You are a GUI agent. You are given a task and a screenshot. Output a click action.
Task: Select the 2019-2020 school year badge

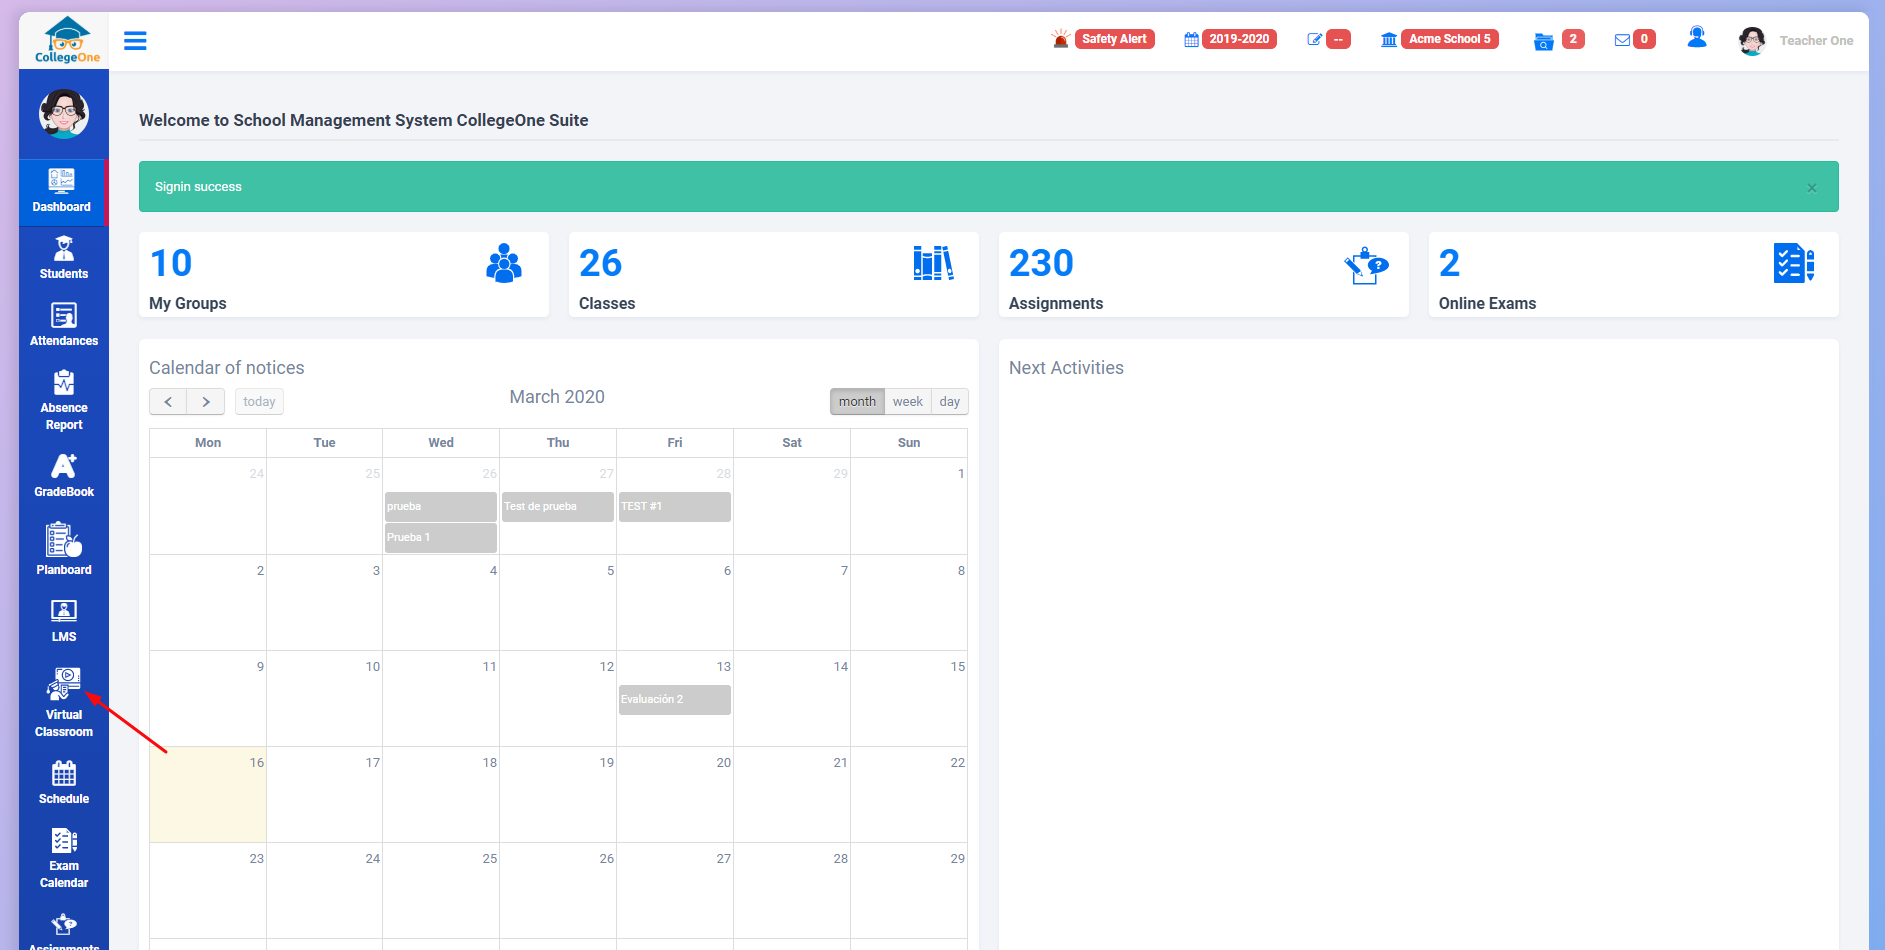1239,39
